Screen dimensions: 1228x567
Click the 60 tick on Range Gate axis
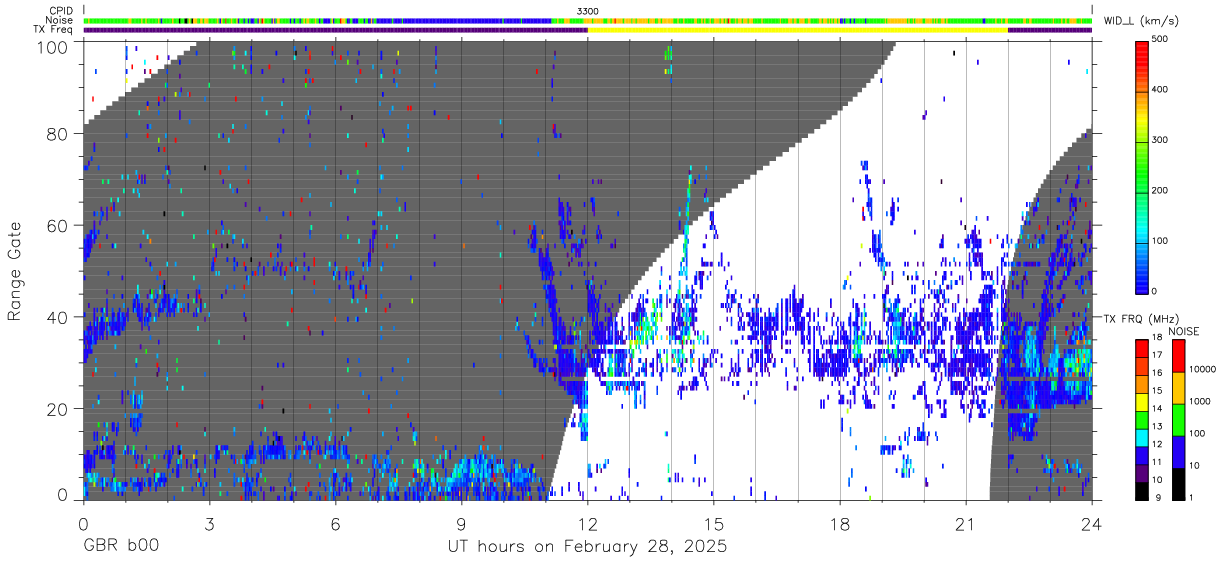click(x=58, y=226)
